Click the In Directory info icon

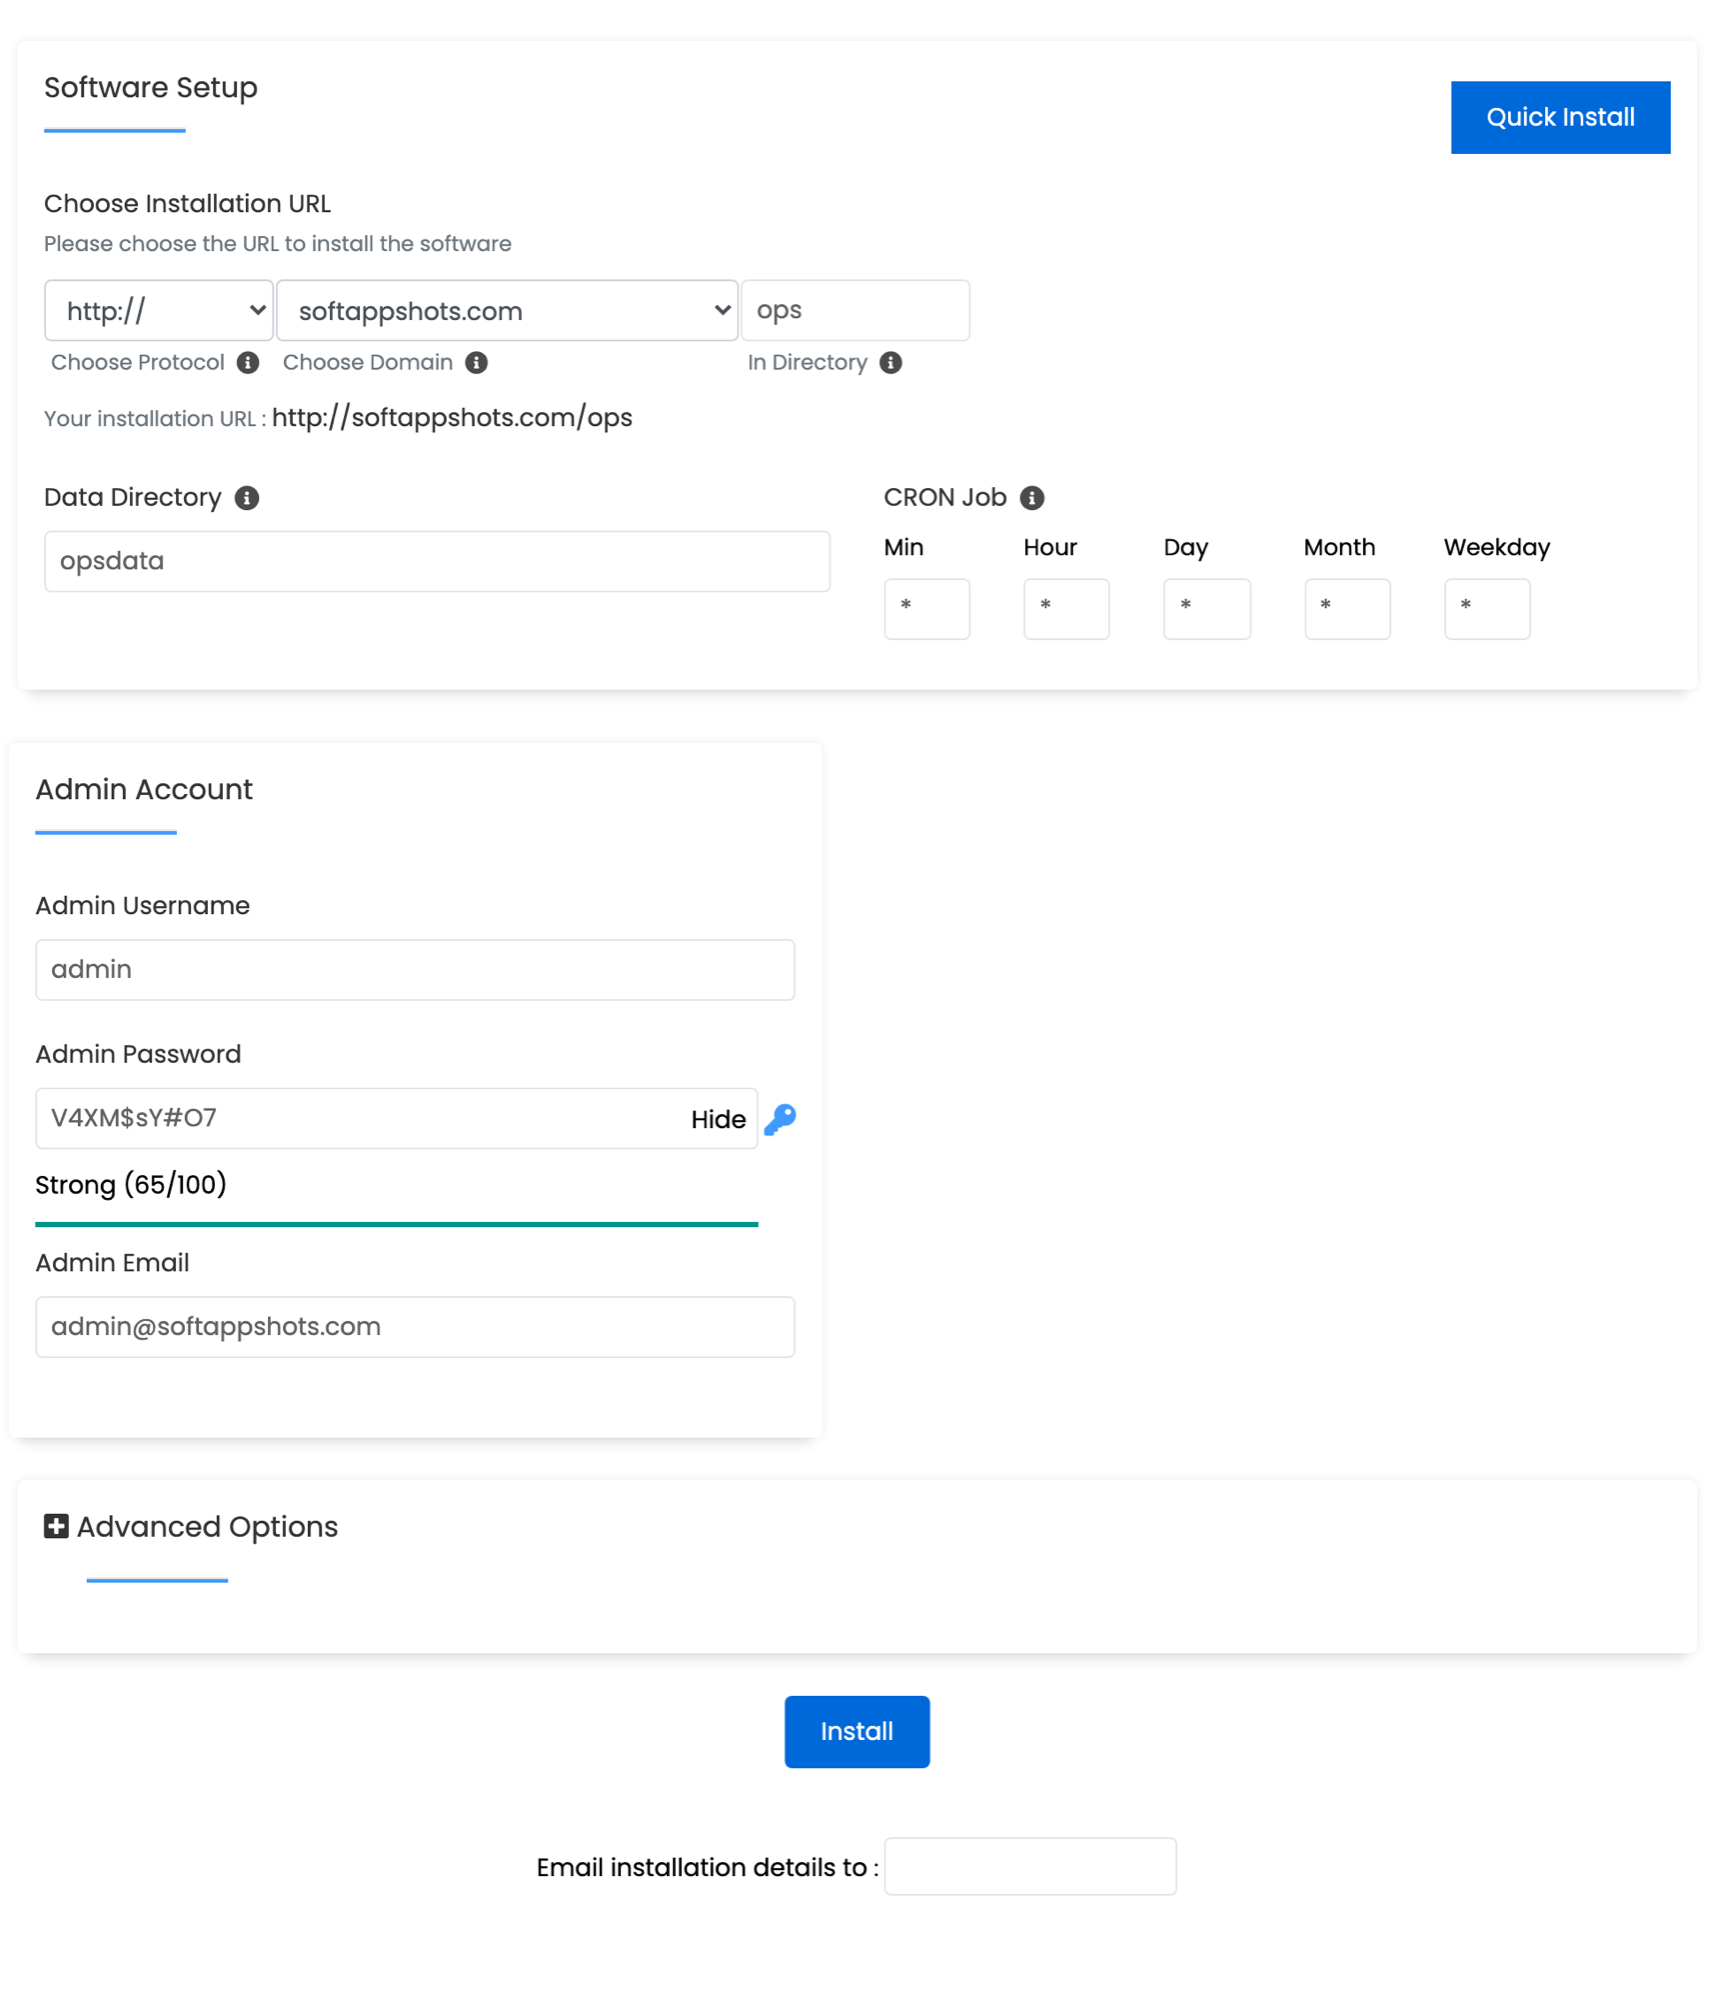(x=892, y=362)
